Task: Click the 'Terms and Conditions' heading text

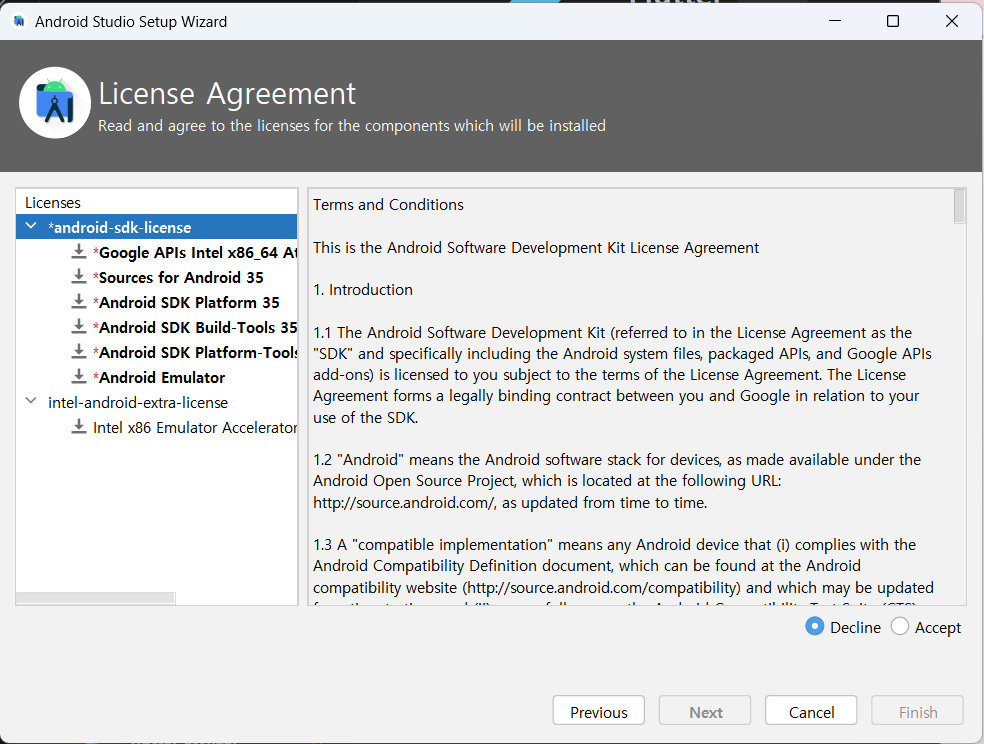Action: (x=388, y=205)
